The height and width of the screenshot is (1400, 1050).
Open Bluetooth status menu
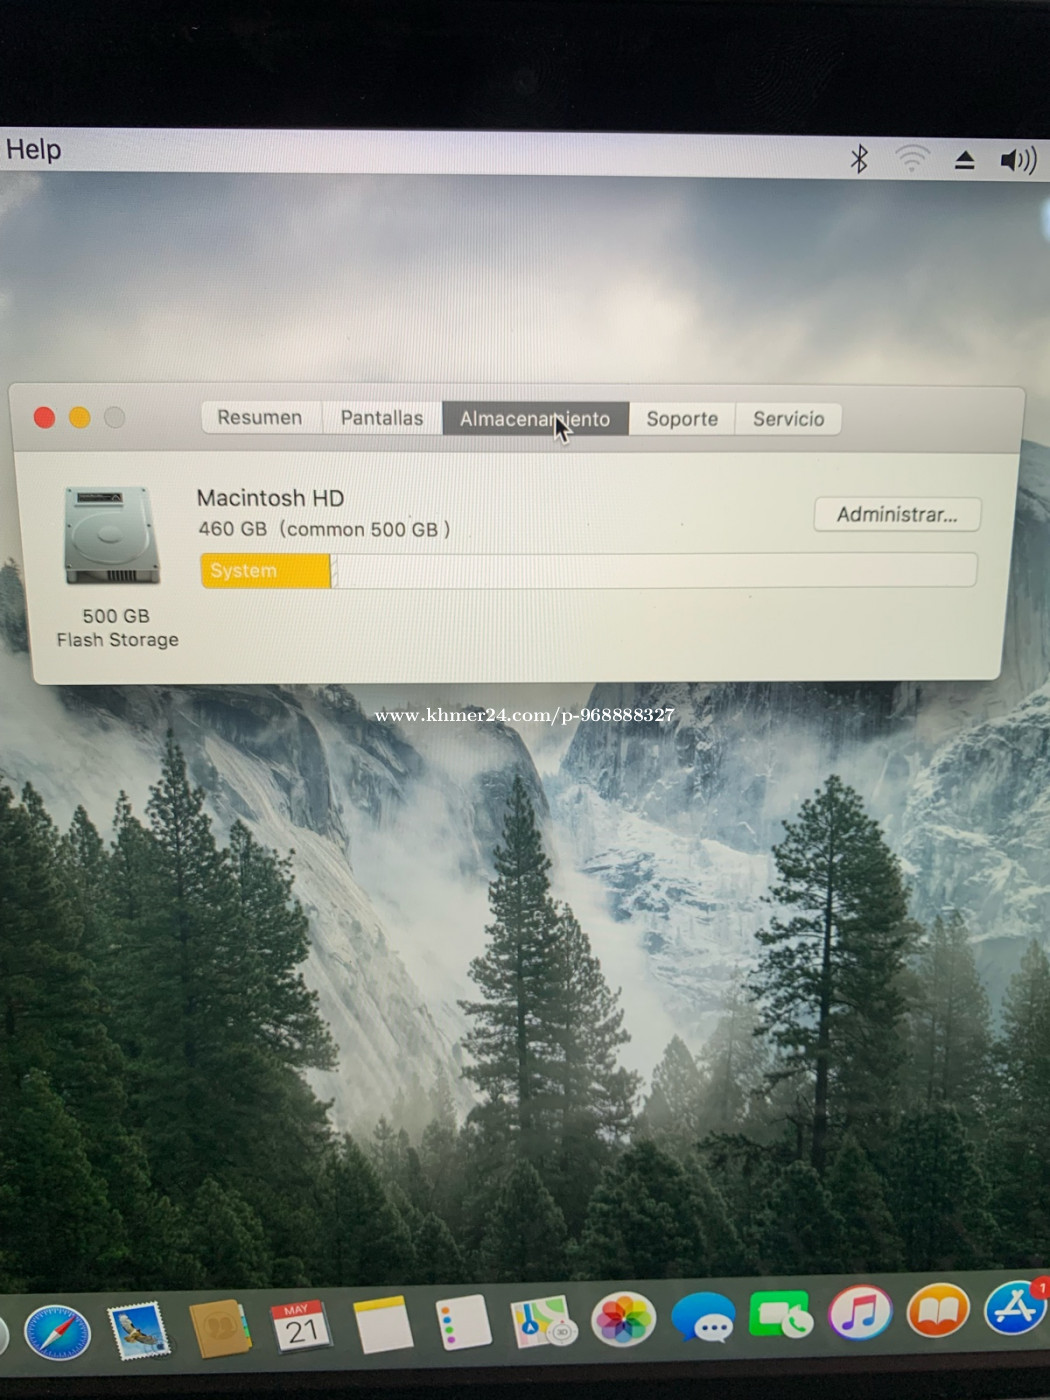[859, 158]
